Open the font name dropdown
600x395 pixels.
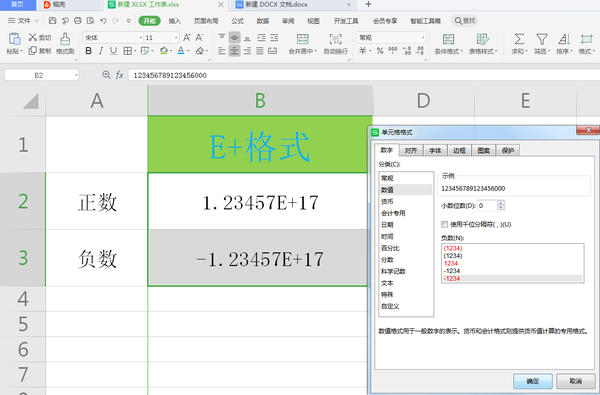coord(140,38)
